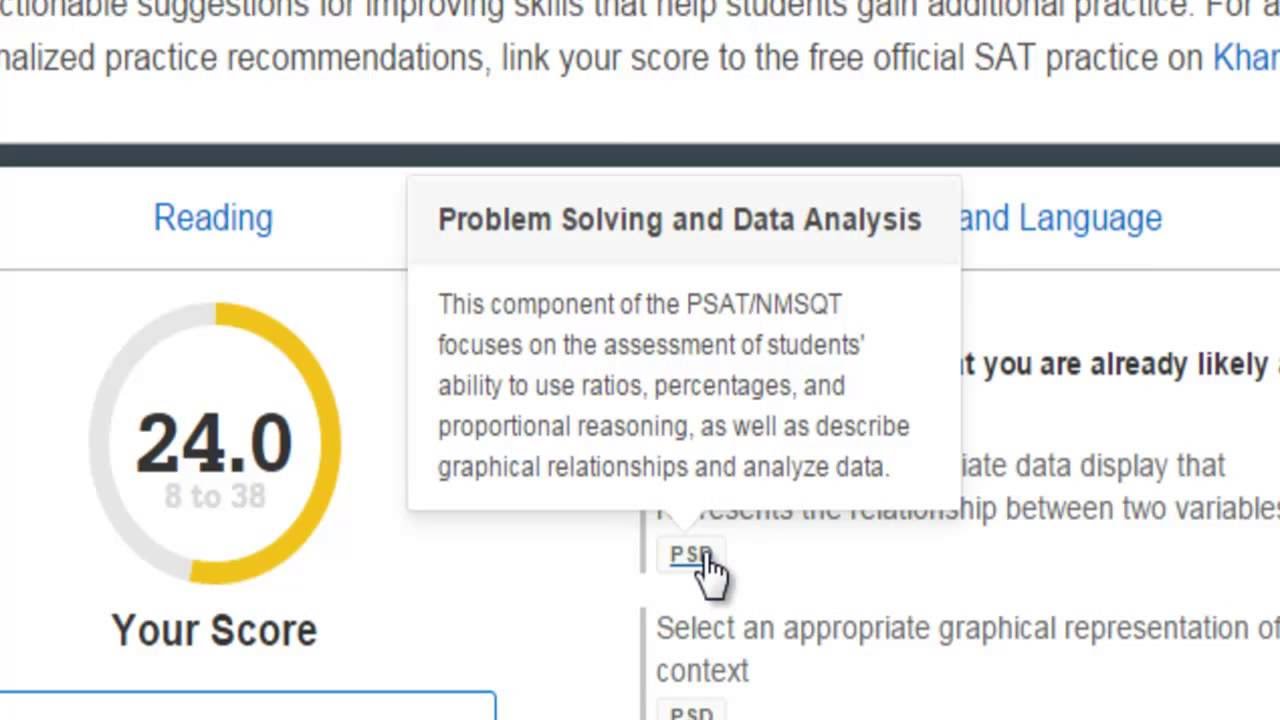Click the blue-outlined box below Your Score
Viewport: 1280px width, 720px height.
247,704
